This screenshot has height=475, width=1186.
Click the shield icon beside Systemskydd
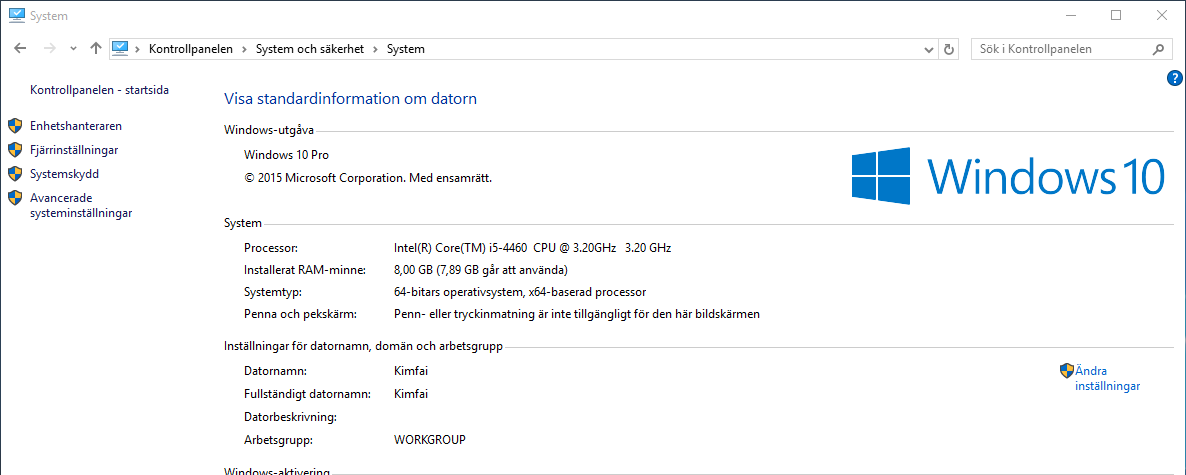[x=14, y=174]
